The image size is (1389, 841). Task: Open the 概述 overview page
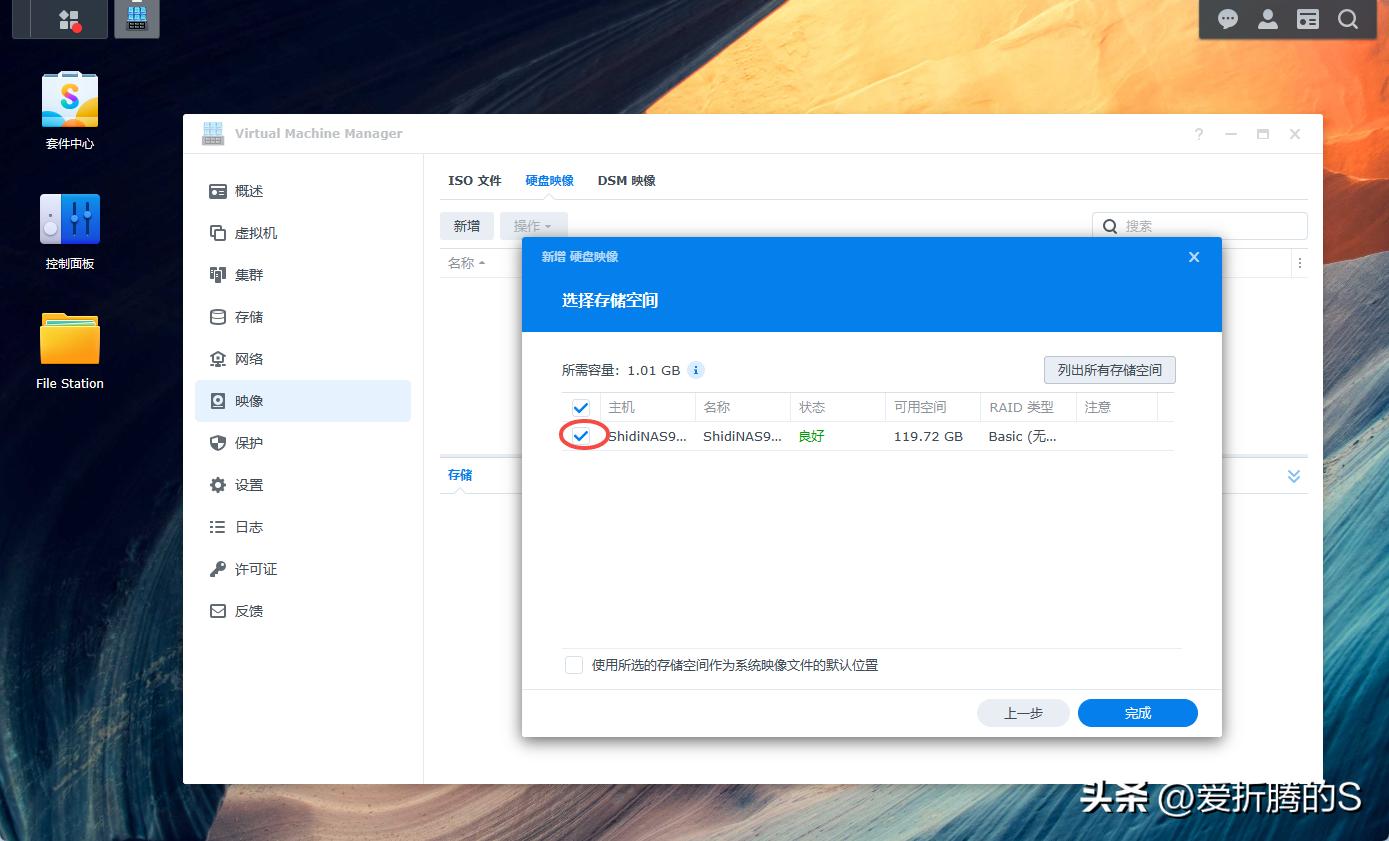[x=249, y=191]
